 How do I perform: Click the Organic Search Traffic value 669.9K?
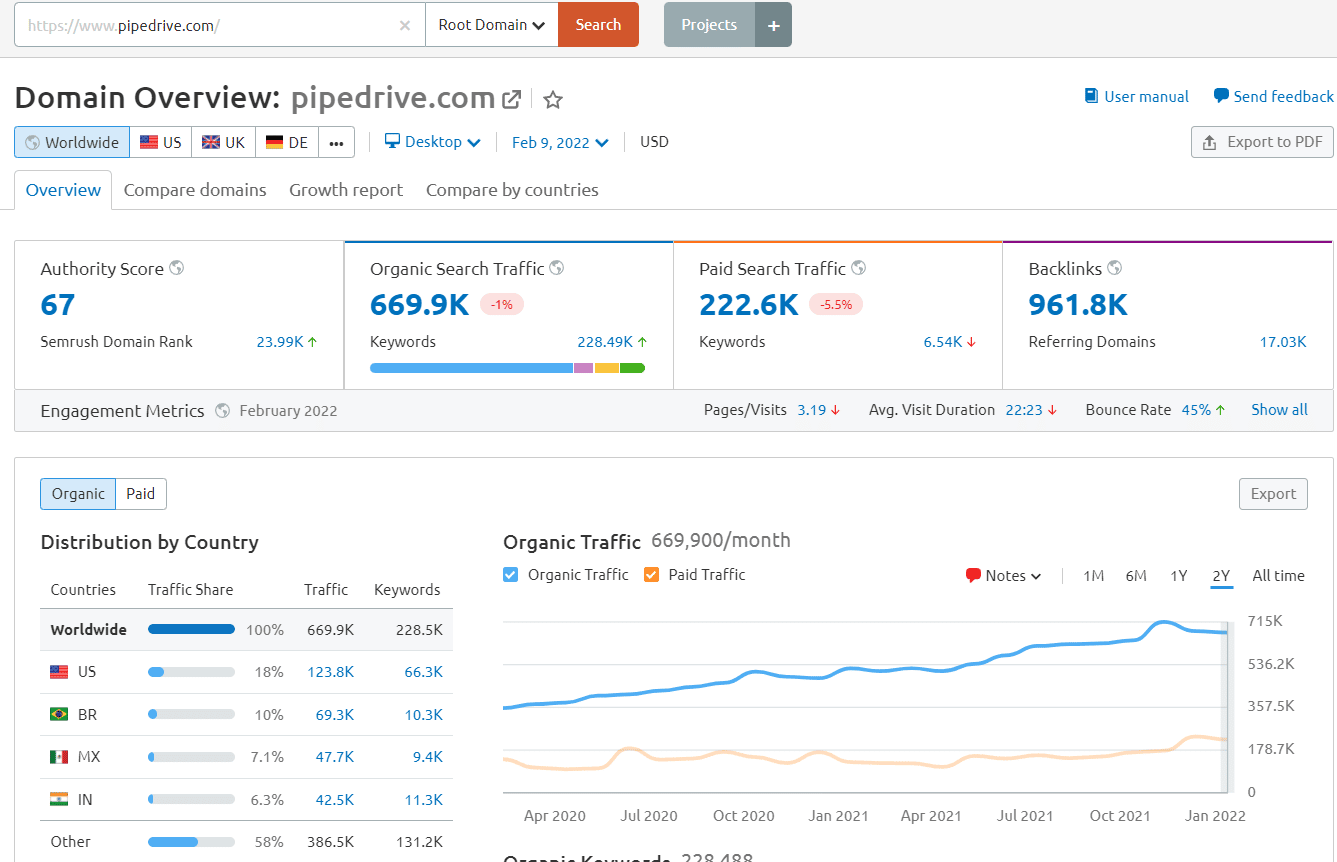[x=419, y=305]
